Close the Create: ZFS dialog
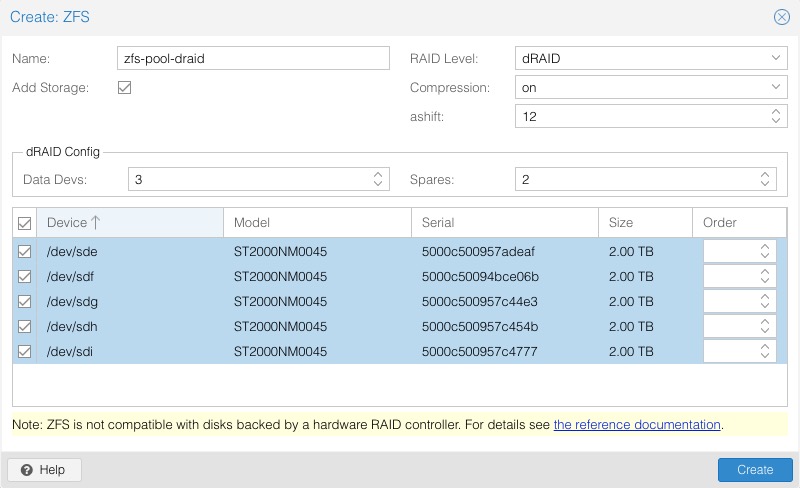Image resolution: width=800 pixels, height=488 pixels. (781, 17)
